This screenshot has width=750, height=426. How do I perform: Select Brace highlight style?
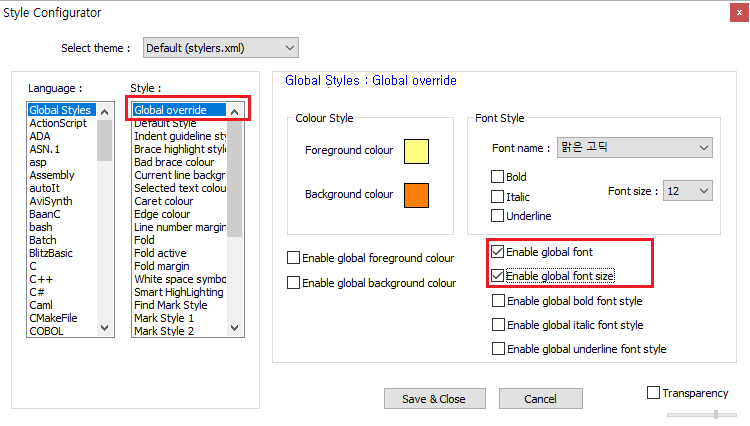179,149
